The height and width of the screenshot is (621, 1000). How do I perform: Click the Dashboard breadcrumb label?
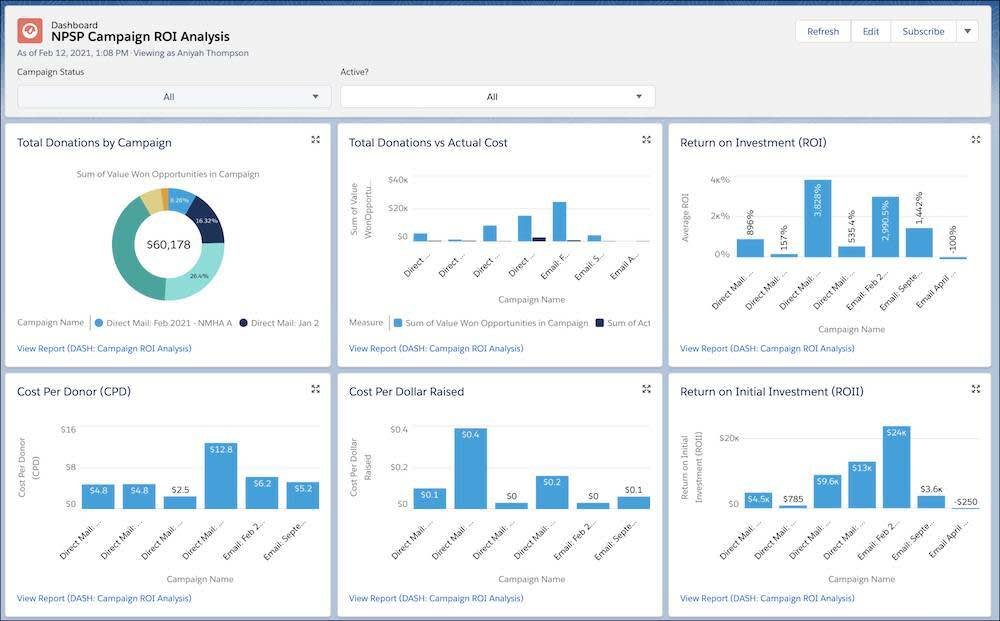point(76,24)
